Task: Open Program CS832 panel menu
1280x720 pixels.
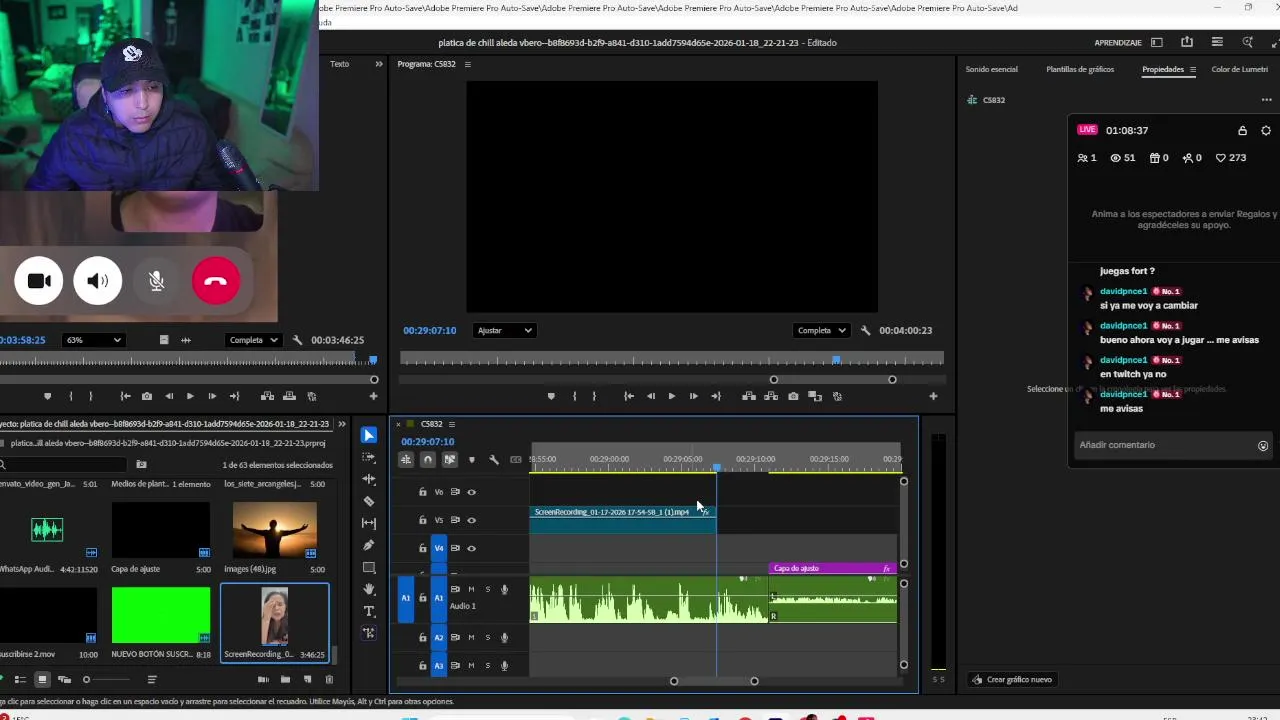Action: click(467, 64)
